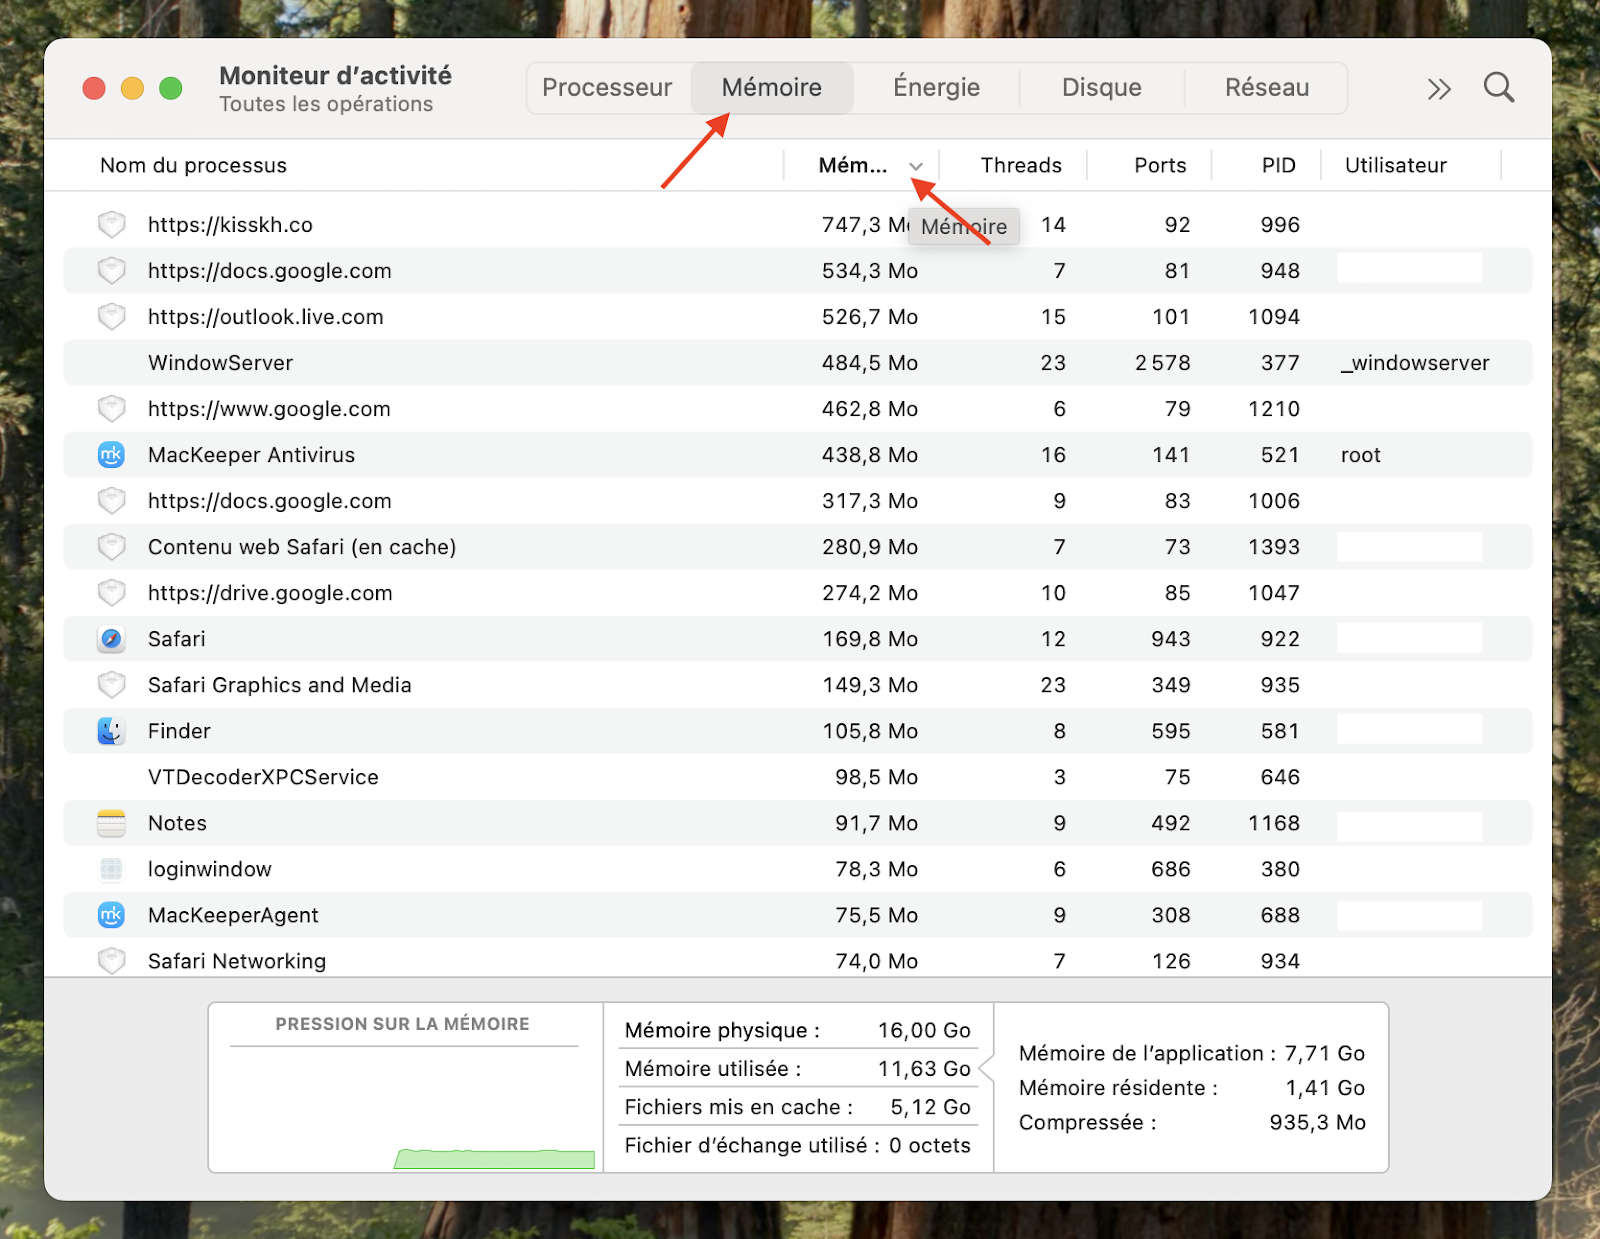Screen dimensions: 1600x1239
Task: Click the Nom du processus column header
Action: click(x=192, y=165)
